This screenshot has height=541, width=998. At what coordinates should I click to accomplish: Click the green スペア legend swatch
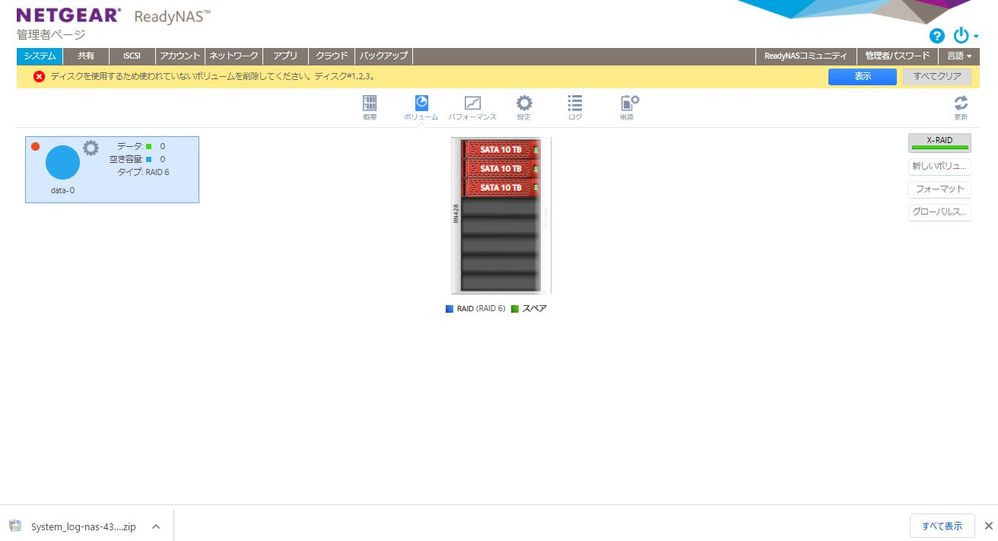tap(515, 309)
